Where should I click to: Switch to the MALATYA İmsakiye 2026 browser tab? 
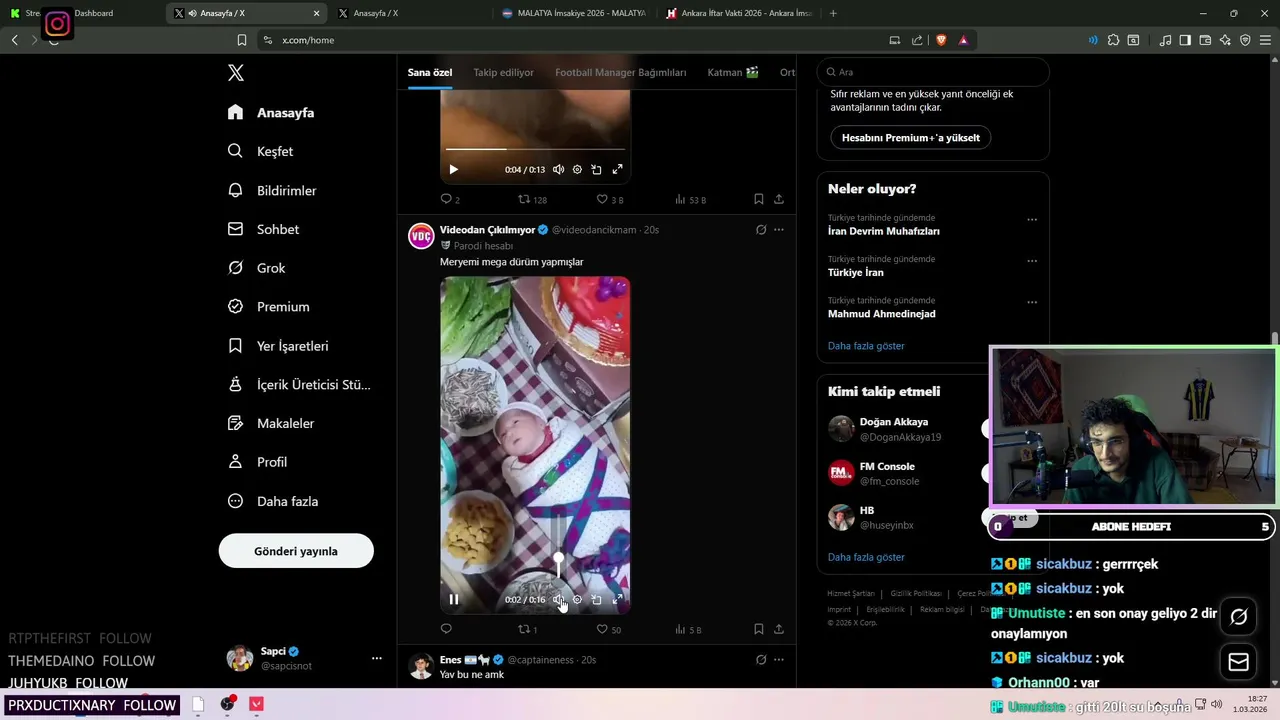(x=573, y=13)
